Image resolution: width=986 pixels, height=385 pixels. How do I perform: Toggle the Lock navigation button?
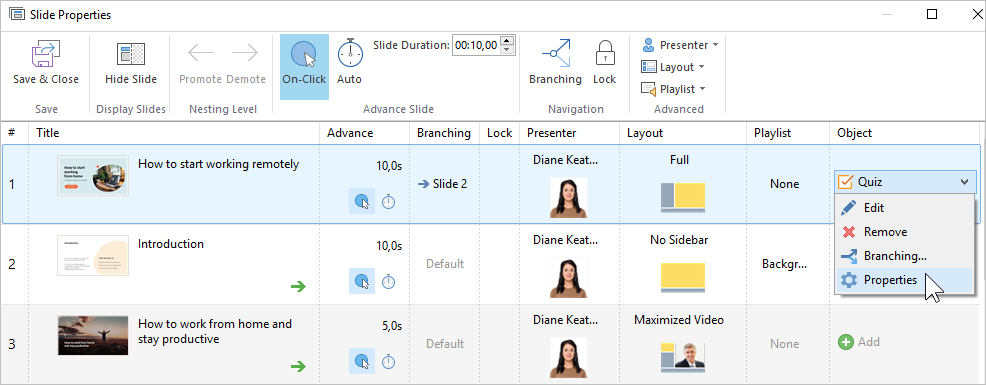coord(604,62)
